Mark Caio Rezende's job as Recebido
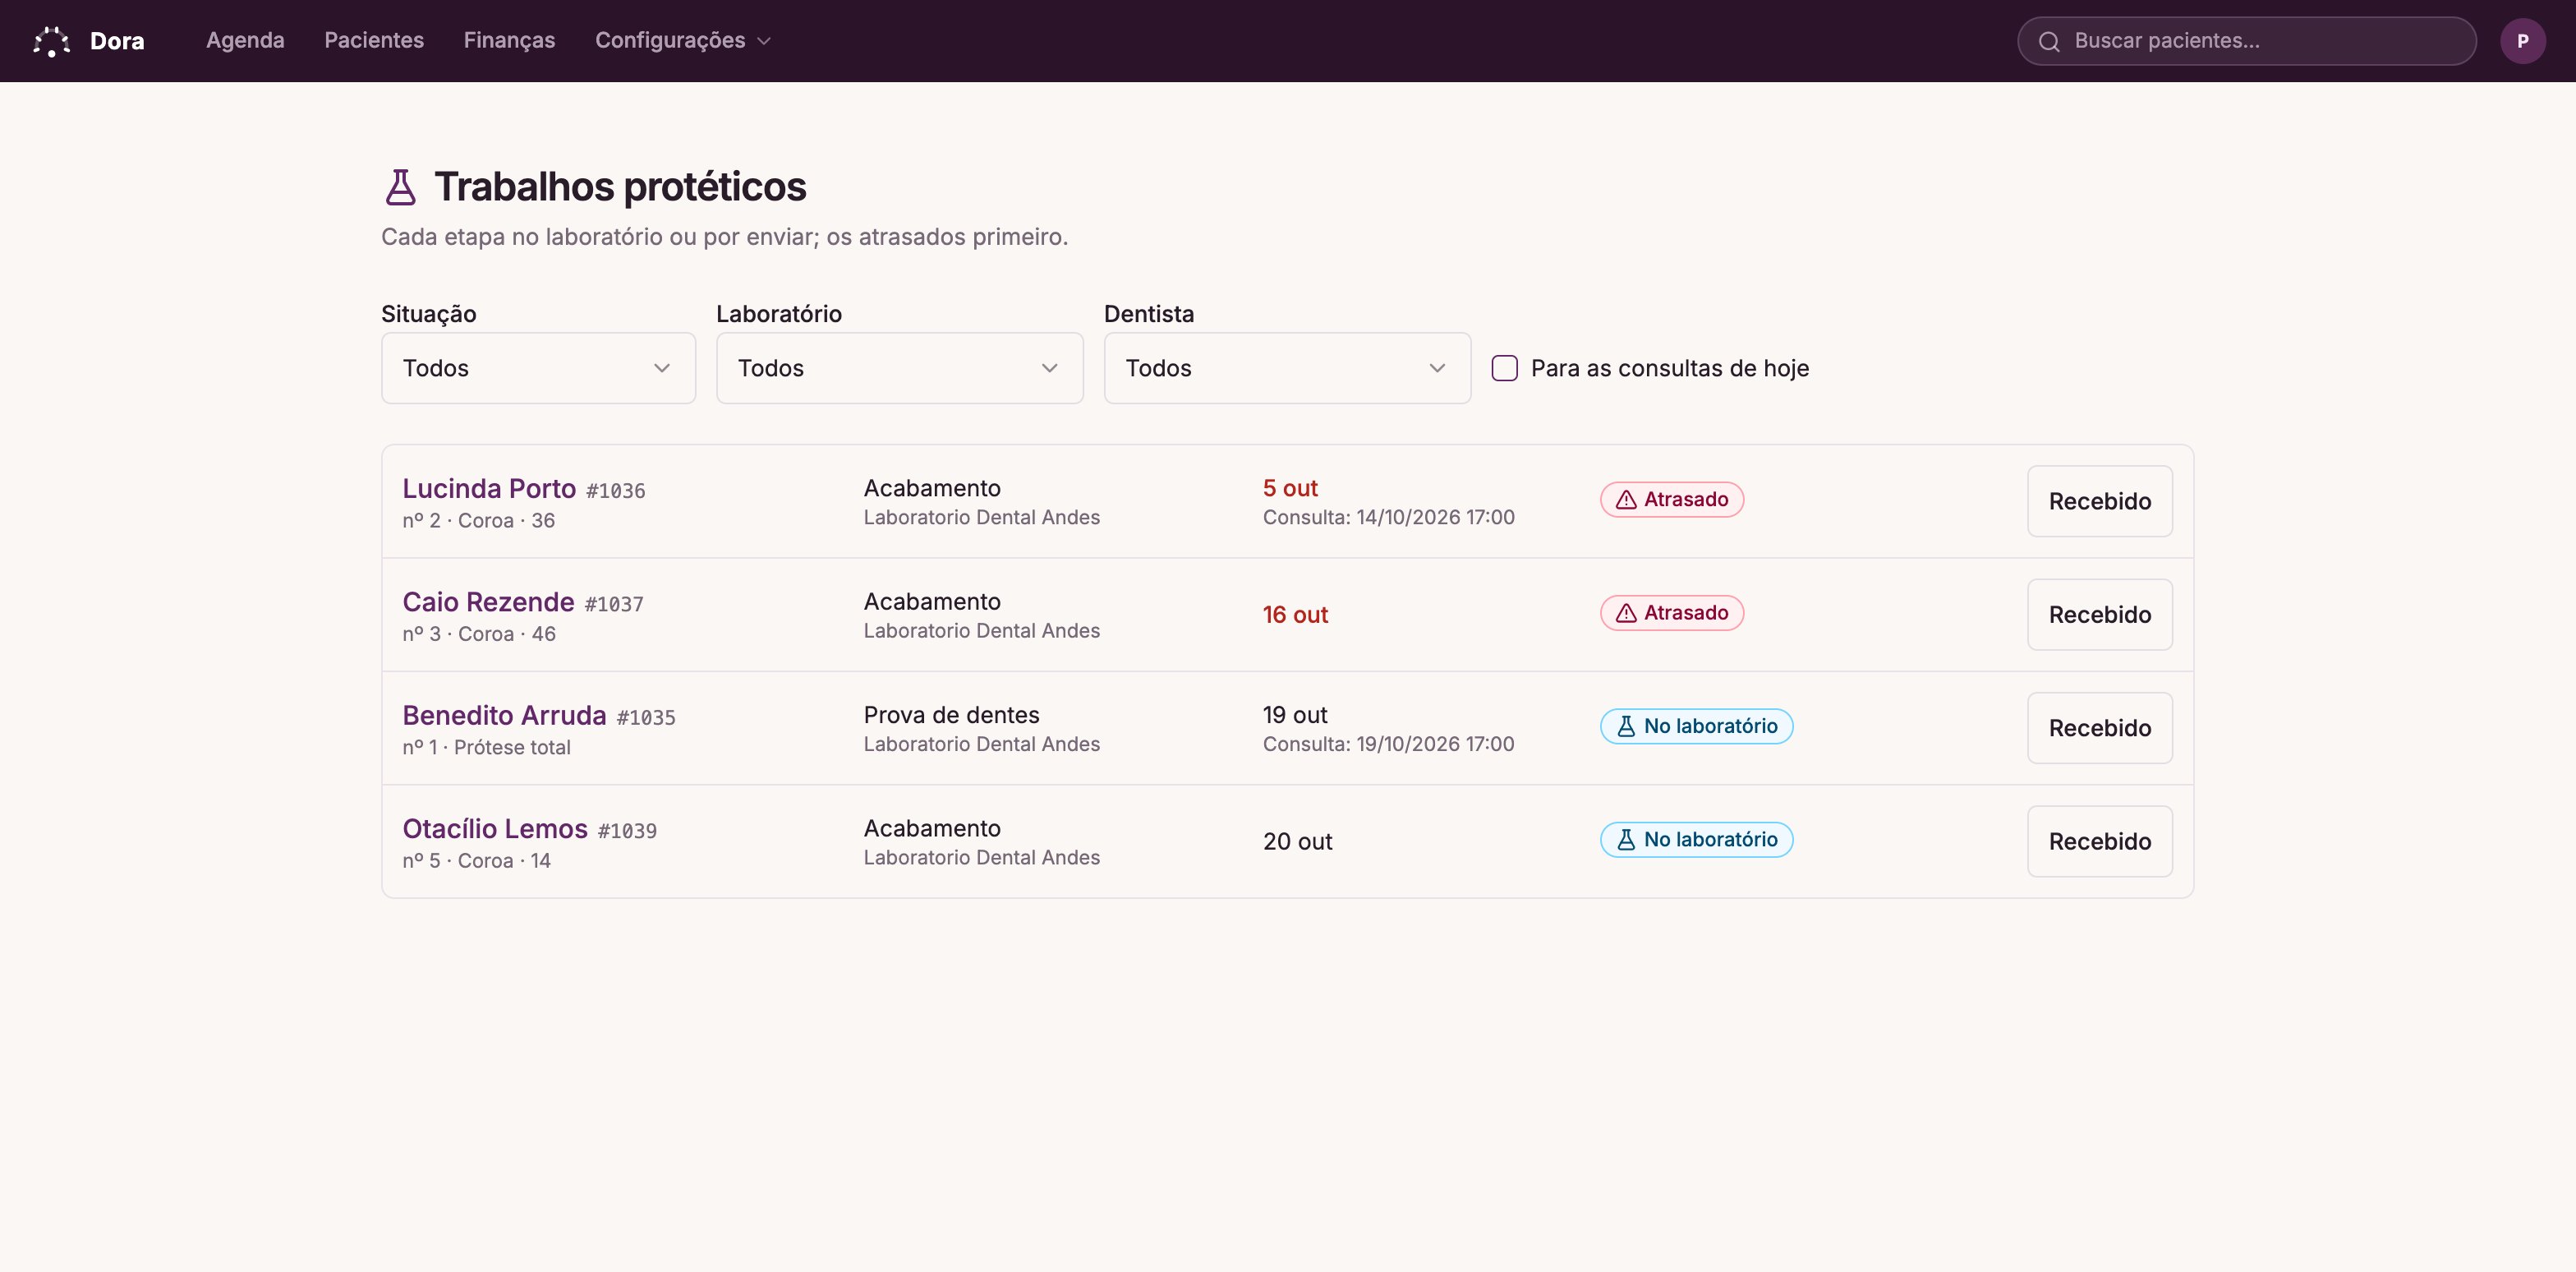 pyautogui.click(x=2099, y=614)
